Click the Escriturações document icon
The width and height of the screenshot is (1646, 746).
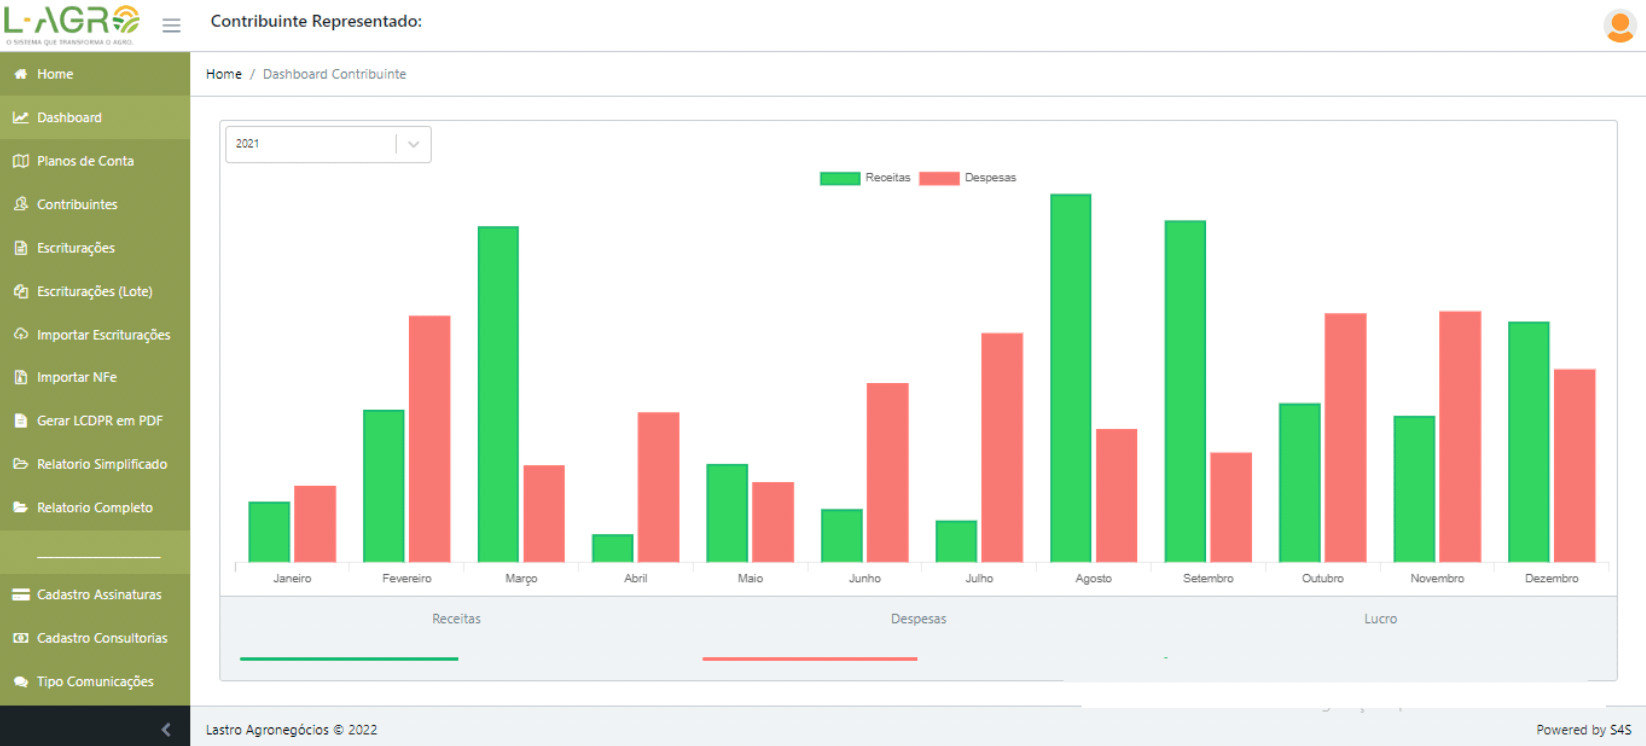click(x=20, y=248)
